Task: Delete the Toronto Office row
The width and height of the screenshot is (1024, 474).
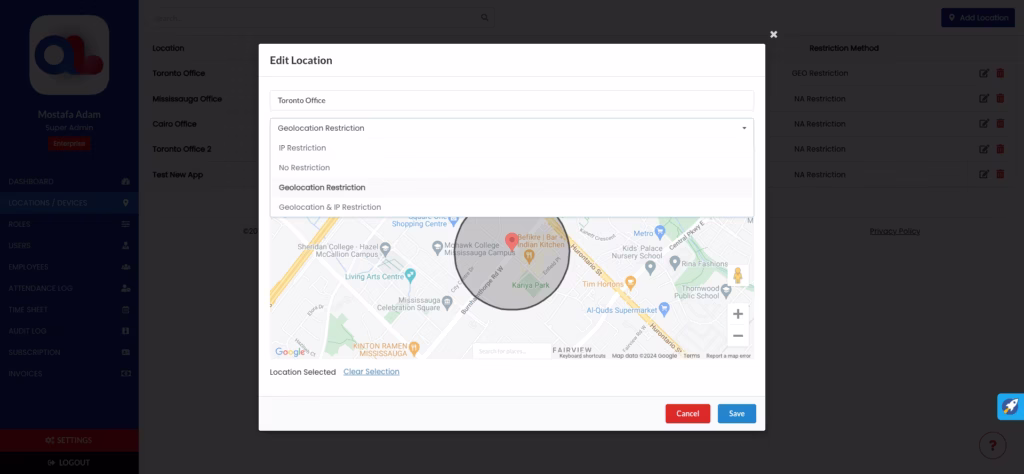Action: (1000, 73)
